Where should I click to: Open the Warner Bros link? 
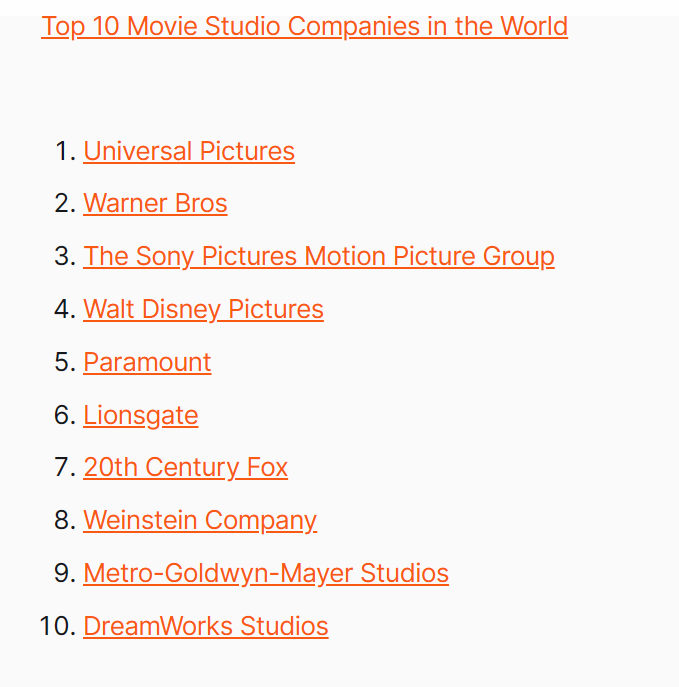pyautogui.click(x=155, y=204)
